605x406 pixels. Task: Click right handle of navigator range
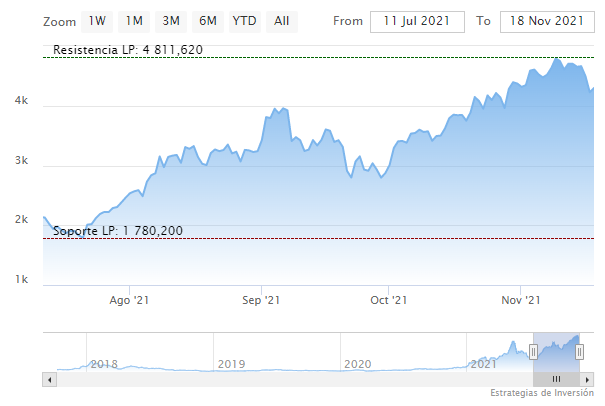point(579,351)
